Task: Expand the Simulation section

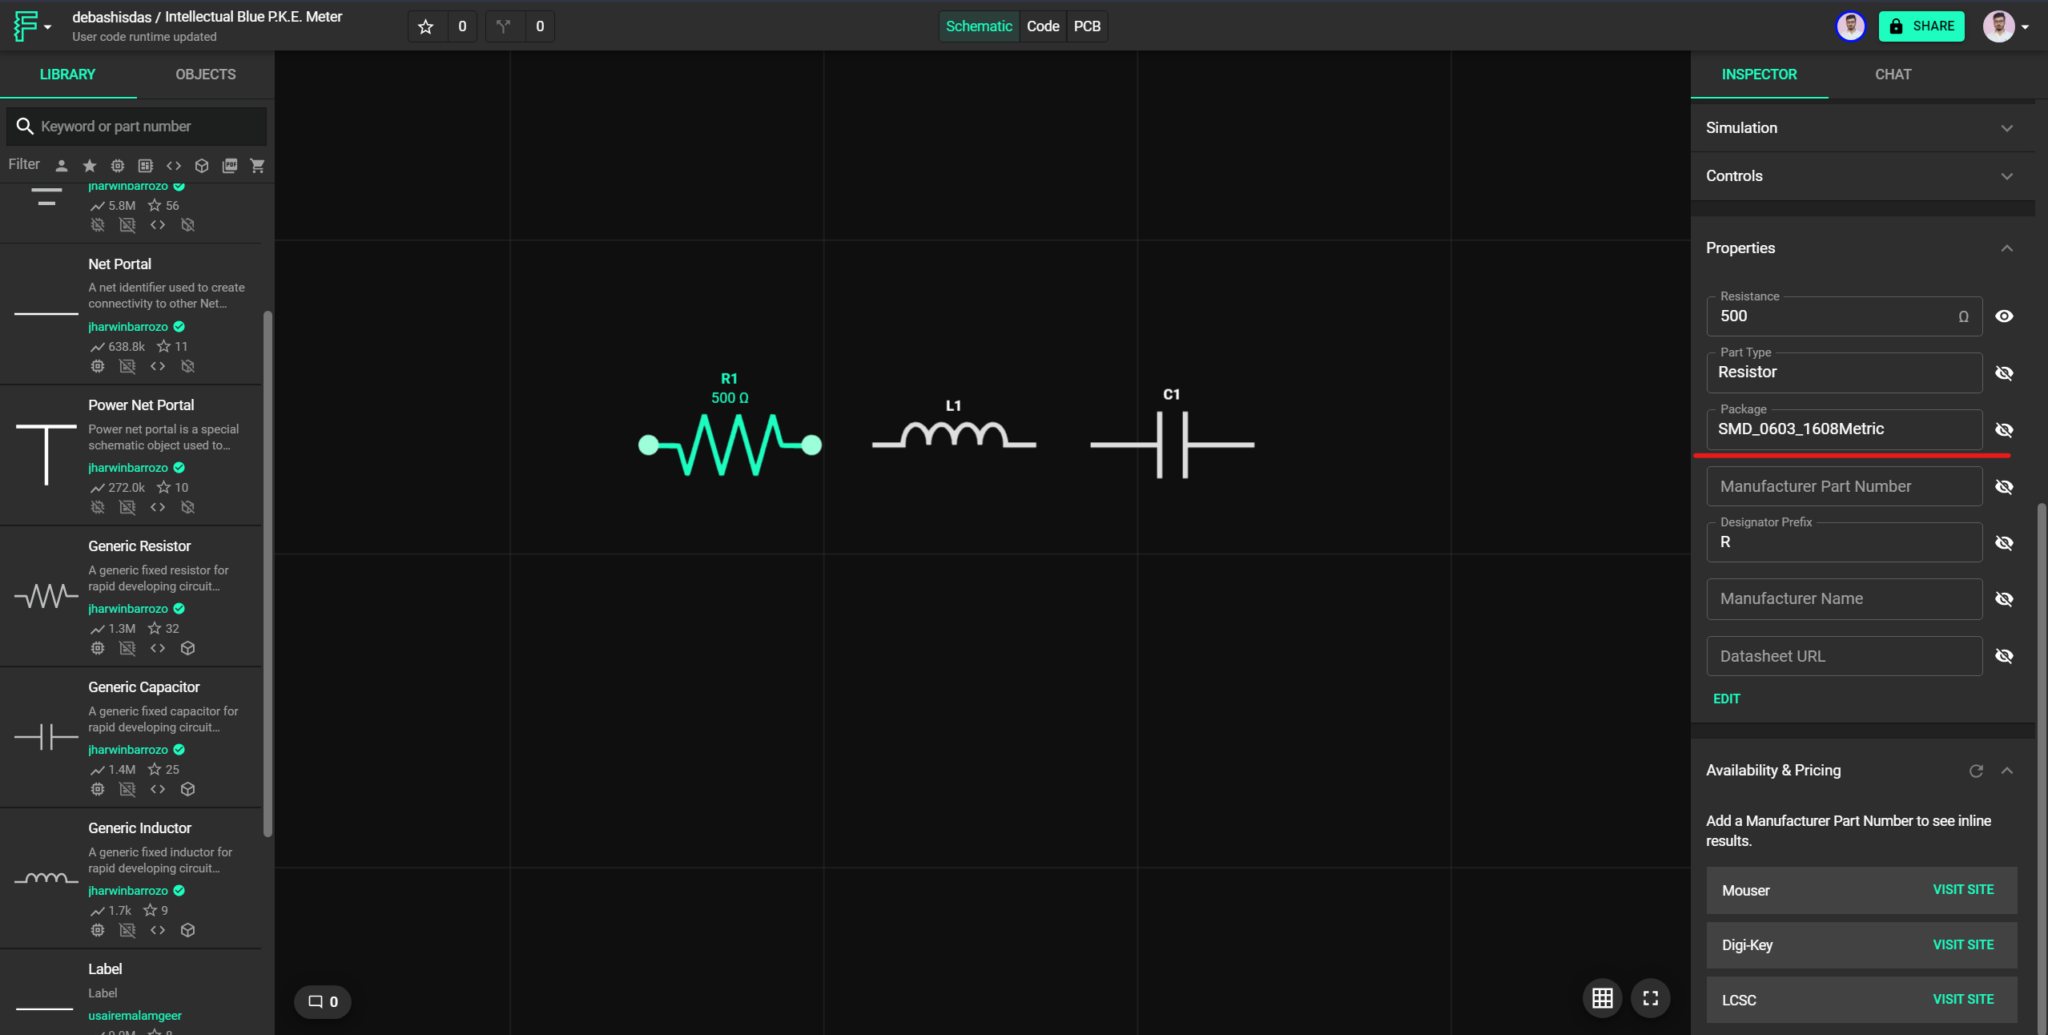Action: pos(2008,128)
